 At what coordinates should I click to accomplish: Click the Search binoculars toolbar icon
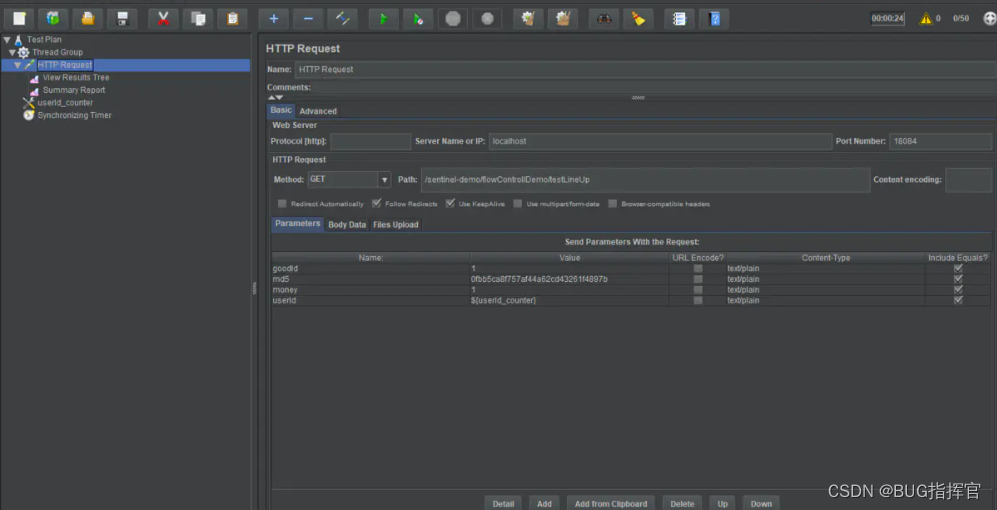(603, 18)
